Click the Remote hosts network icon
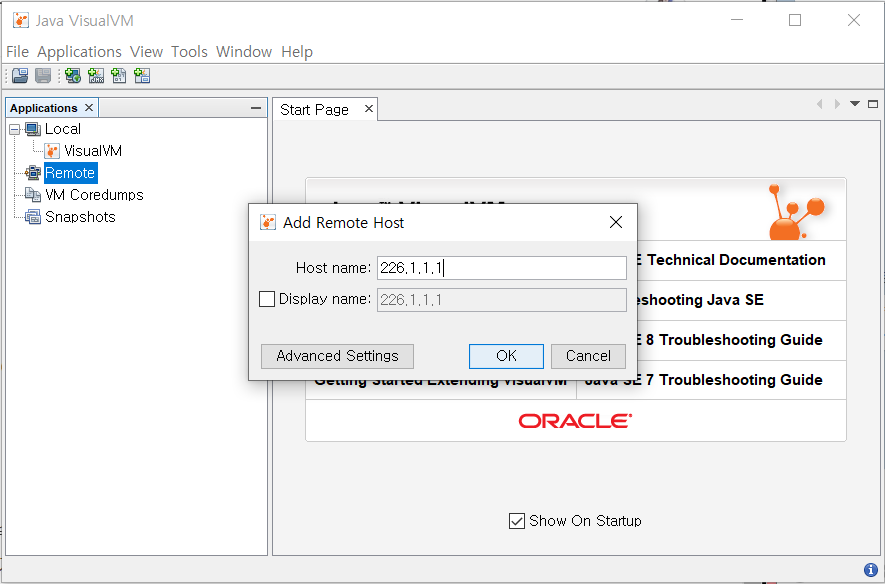Screen dimensions: 885x584 (33, 173)
